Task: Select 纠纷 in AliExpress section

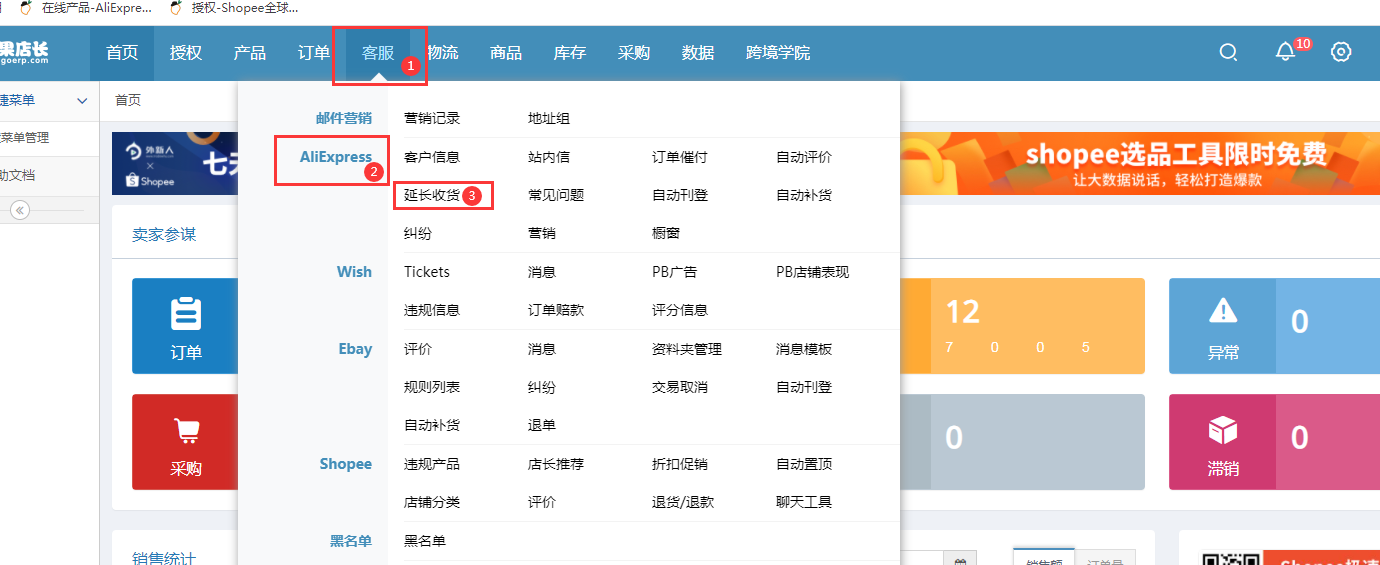Action: (418, 233)
